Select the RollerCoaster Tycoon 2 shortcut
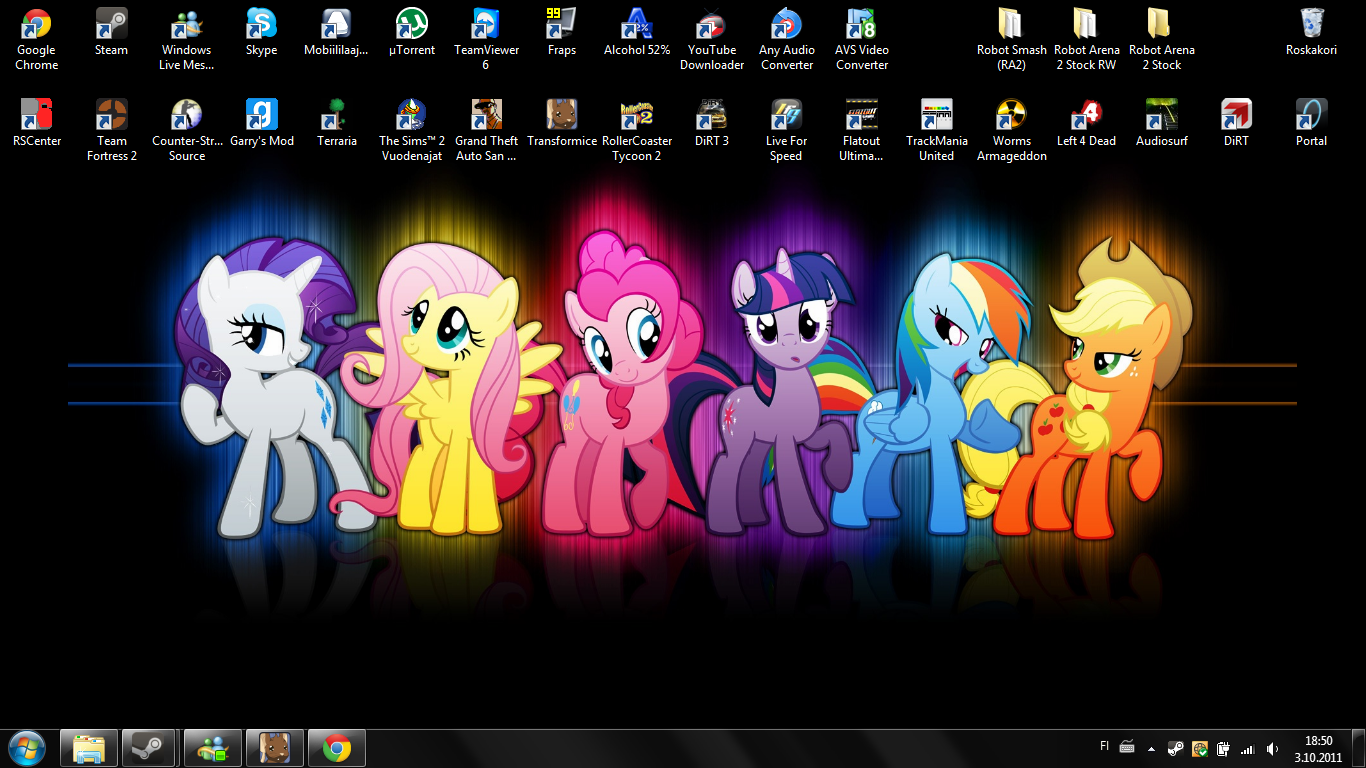The height and width of the screenshot is (768, 1366). tap(637, 131)
